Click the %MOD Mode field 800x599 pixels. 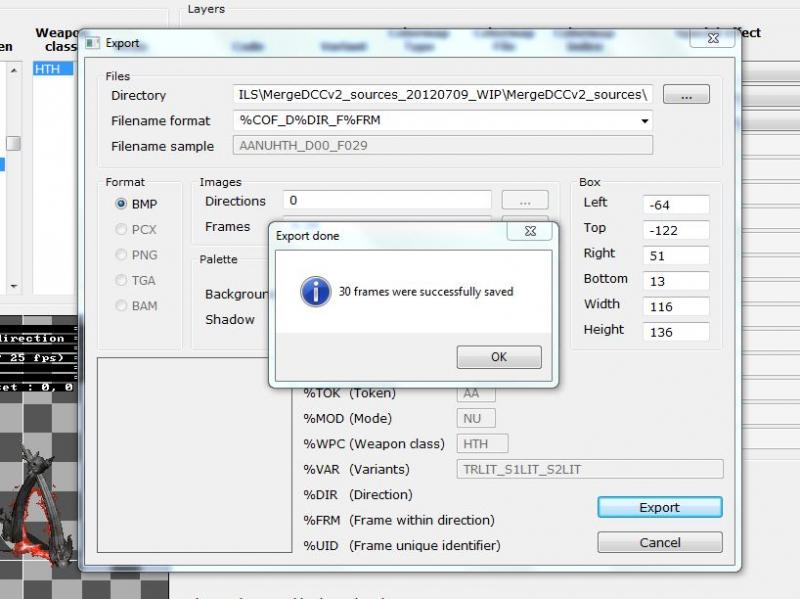click(476, 418)
